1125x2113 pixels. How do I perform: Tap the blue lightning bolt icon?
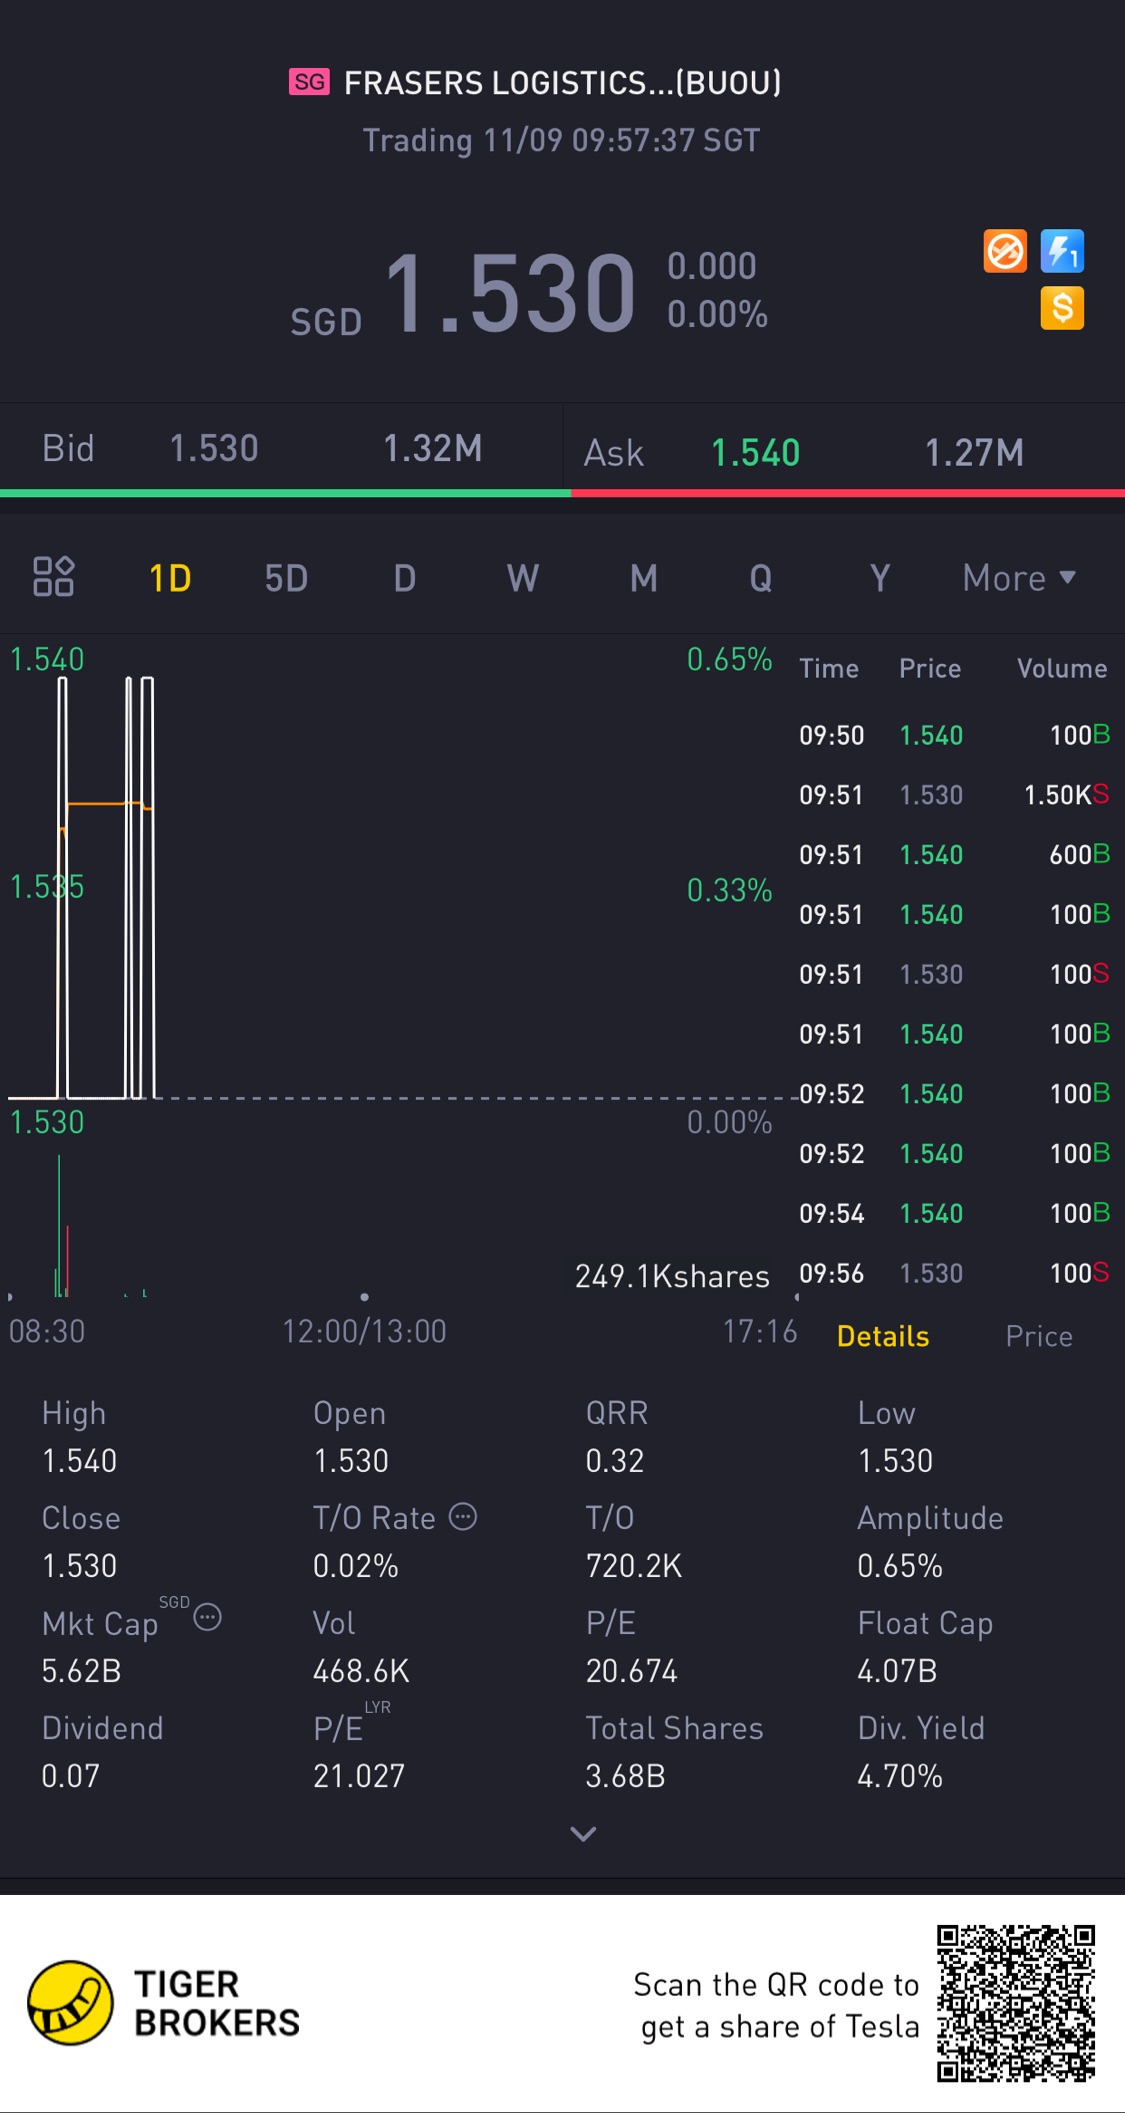pos(1062,251)
